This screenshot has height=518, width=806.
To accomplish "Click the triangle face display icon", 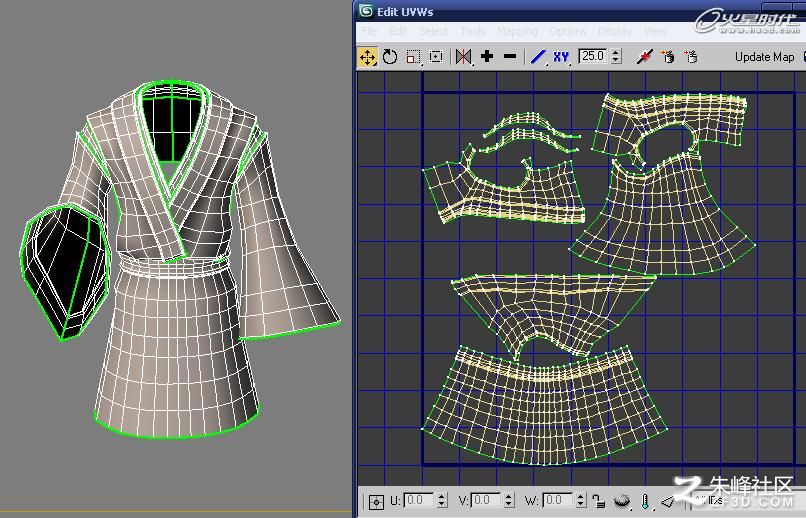I will [668, 501].
